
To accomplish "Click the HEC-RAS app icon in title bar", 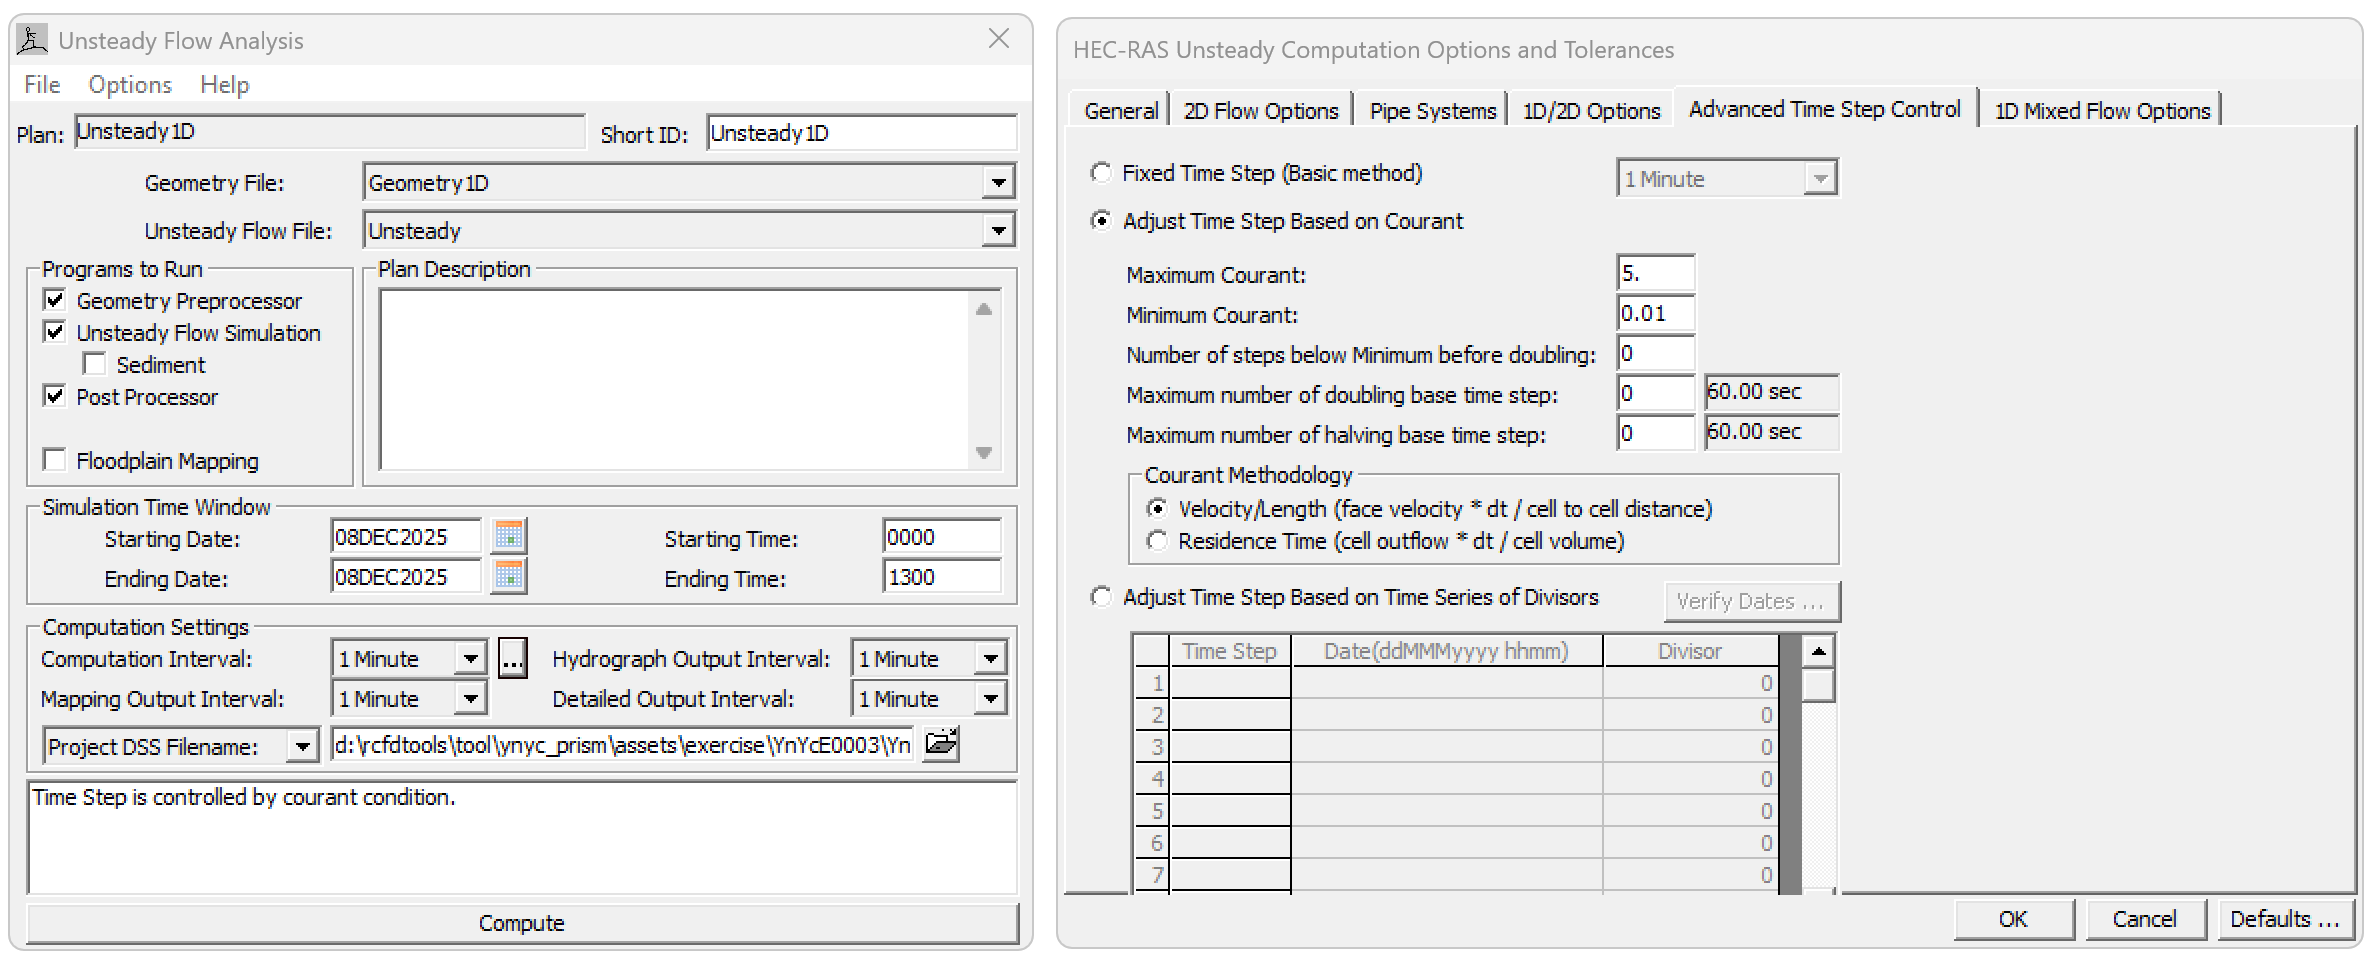I will point(32,40).
